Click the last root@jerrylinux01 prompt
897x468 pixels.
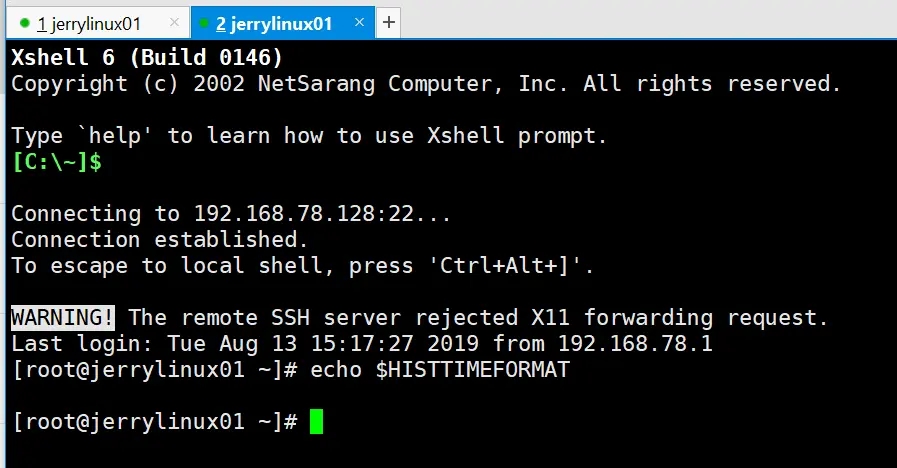154,422
